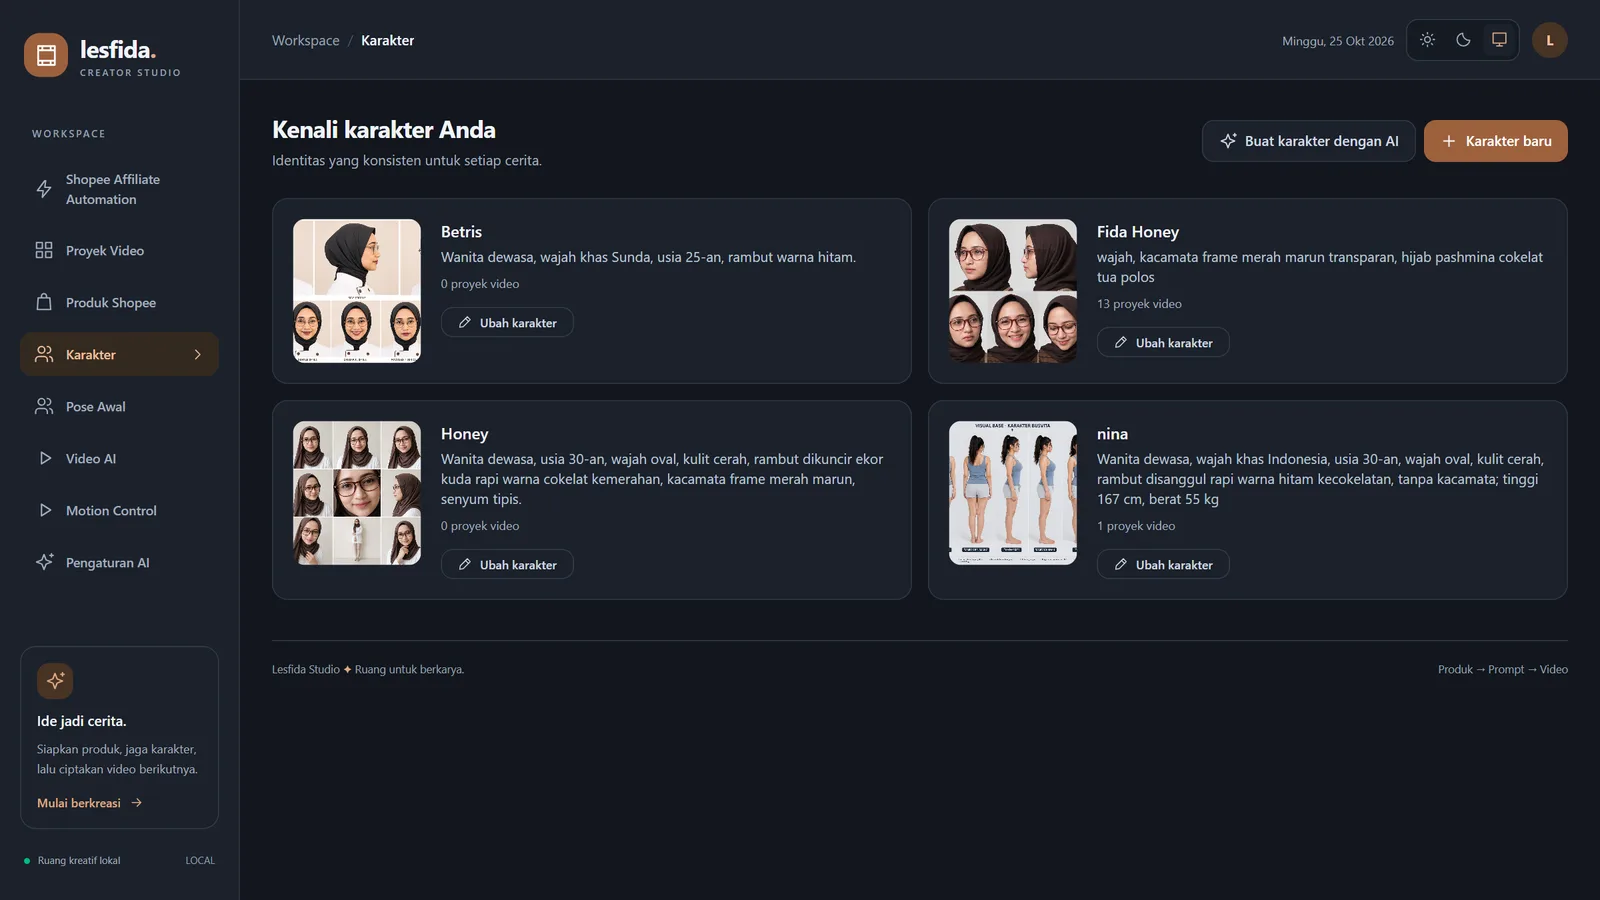Switch to dark theme moon icon
This screenshot has width=1600, height=900.
coord(1463,40)
